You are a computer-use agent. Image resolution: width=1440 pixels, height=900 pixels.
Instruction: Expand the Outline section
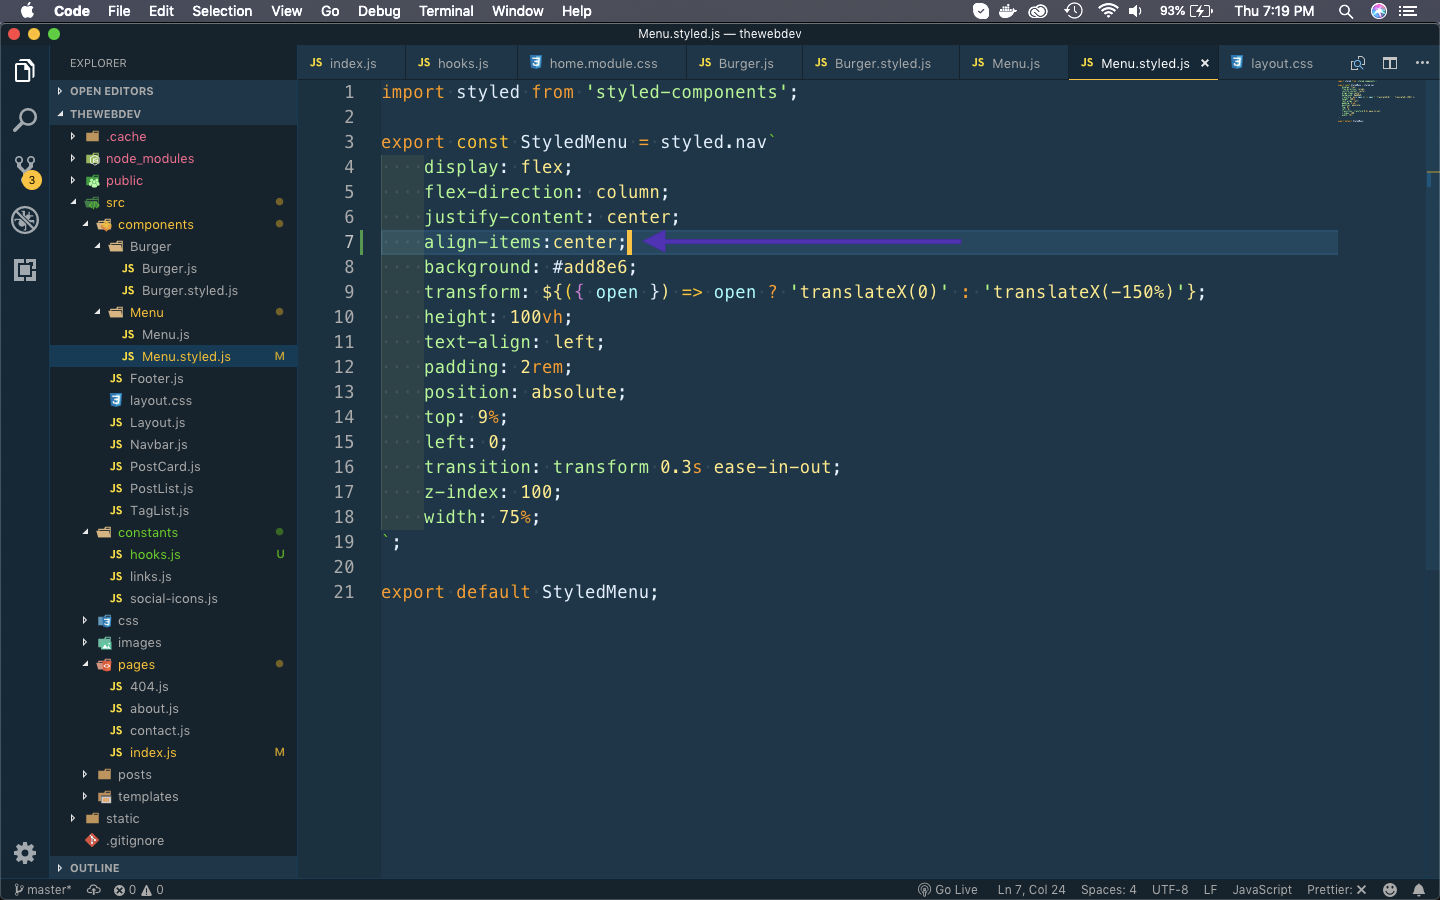tap(174, 868)
